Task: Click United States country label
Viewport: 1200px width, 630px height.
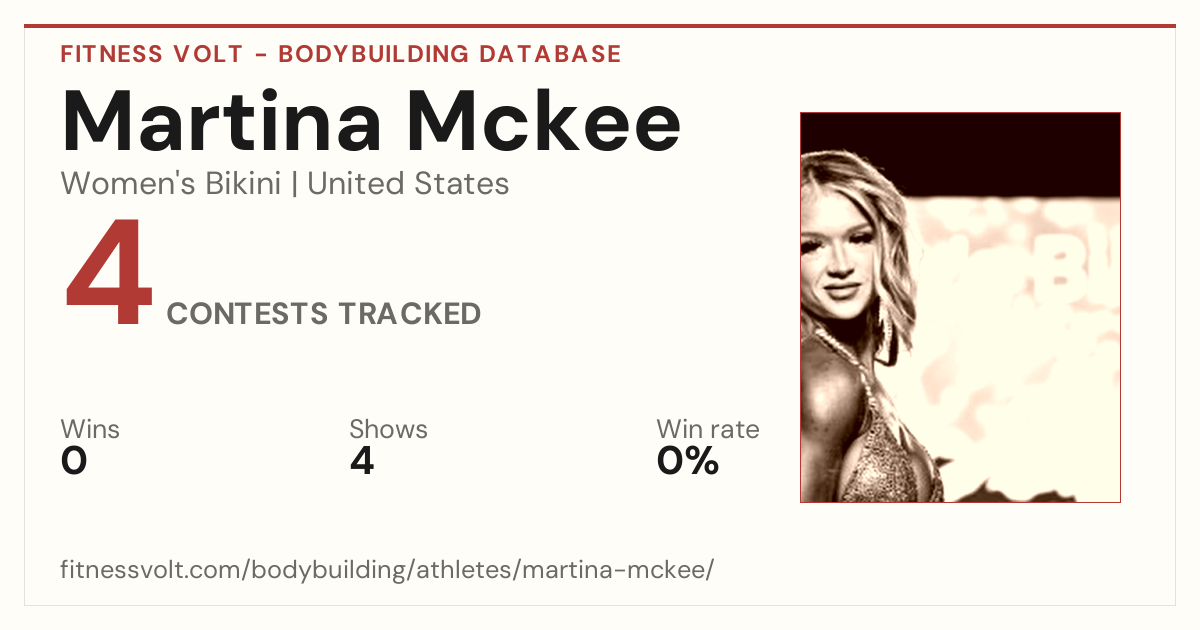Action: (408, 184)
